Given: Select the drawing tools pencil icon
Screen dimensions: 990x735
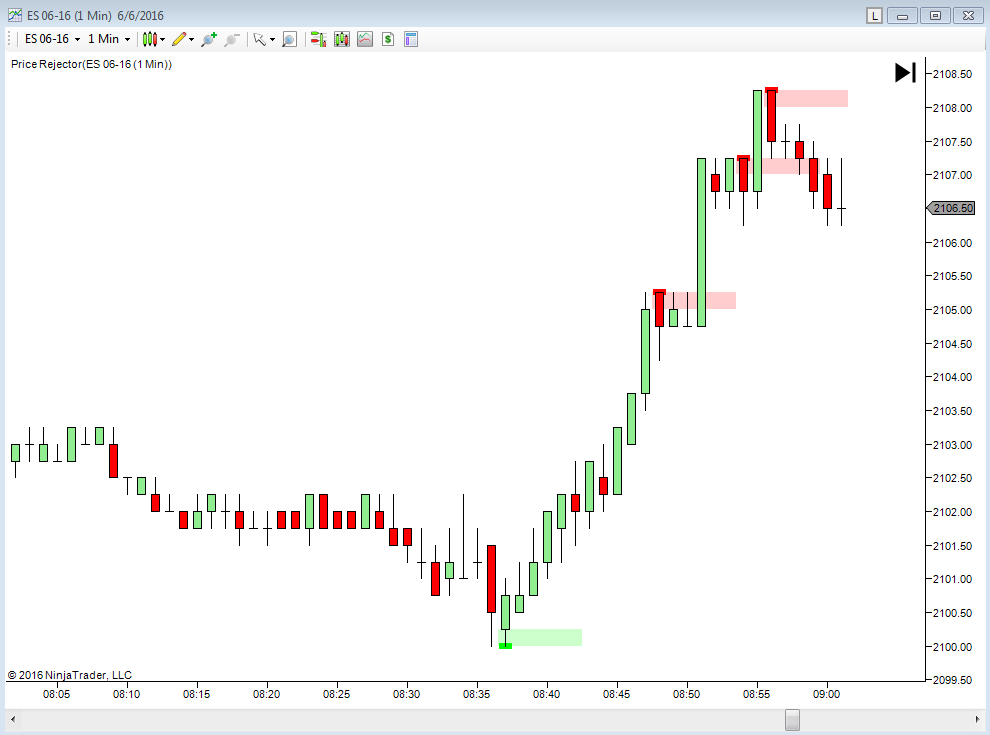Looking at the screenshot, I should tap(179, 39).
